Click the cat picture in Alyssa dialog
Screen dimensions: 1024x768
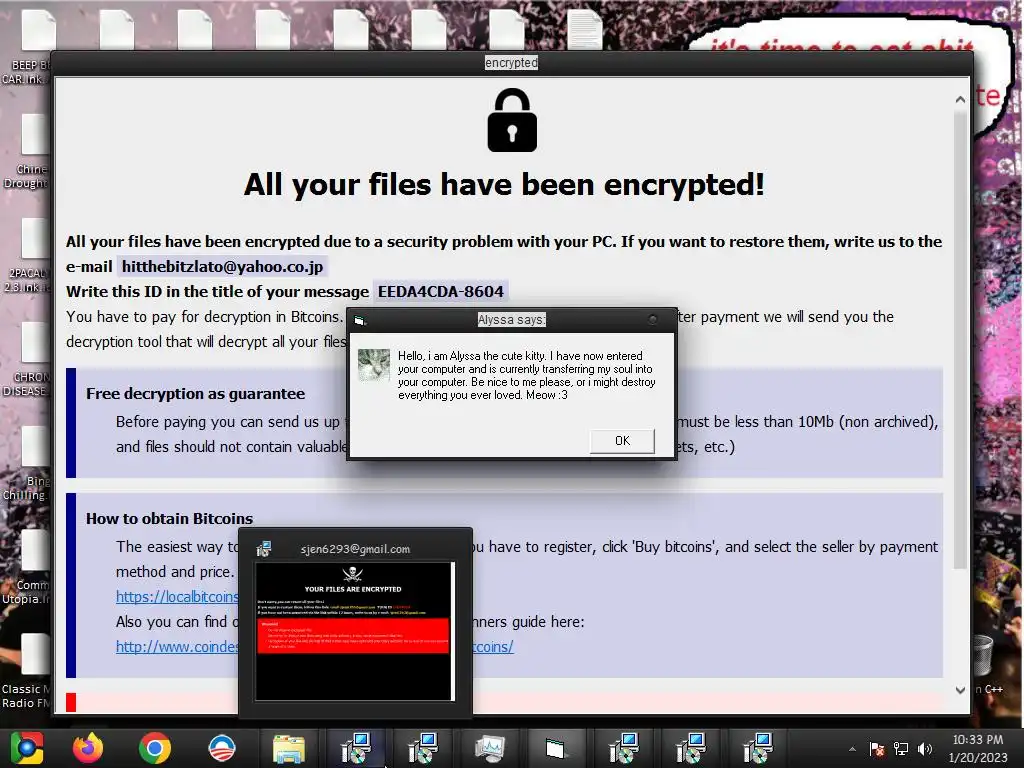374,365
